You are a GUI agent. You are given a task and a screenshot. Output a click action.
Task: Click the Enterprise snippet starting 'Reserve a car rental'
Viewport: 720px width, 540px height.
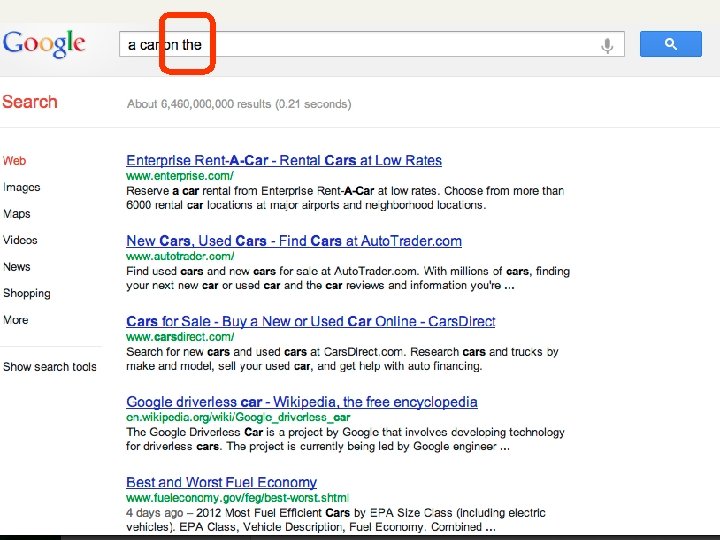pos(345,198)
